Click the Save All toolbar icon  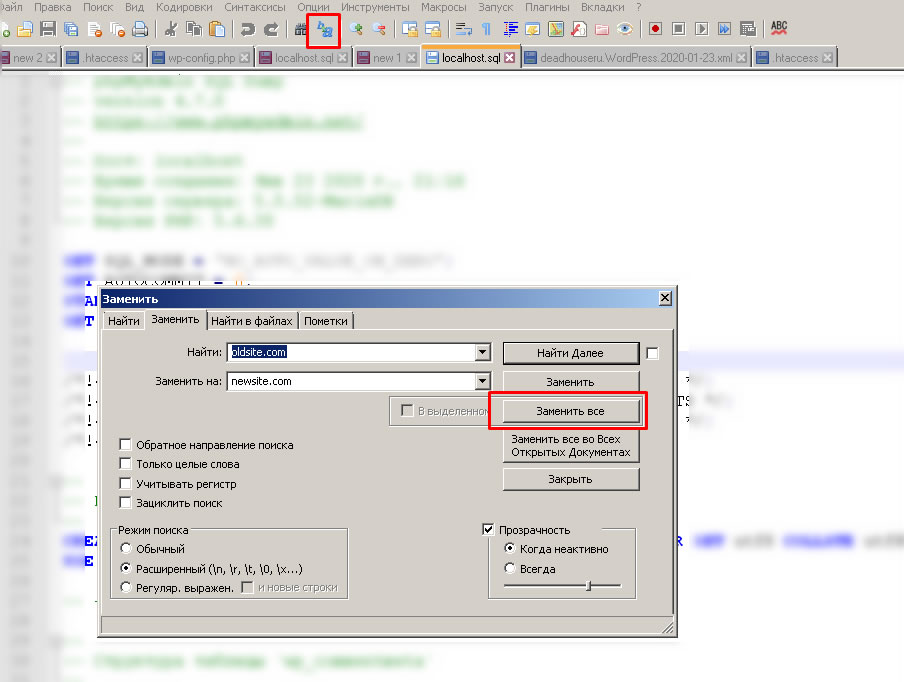[x=71, y=29]
